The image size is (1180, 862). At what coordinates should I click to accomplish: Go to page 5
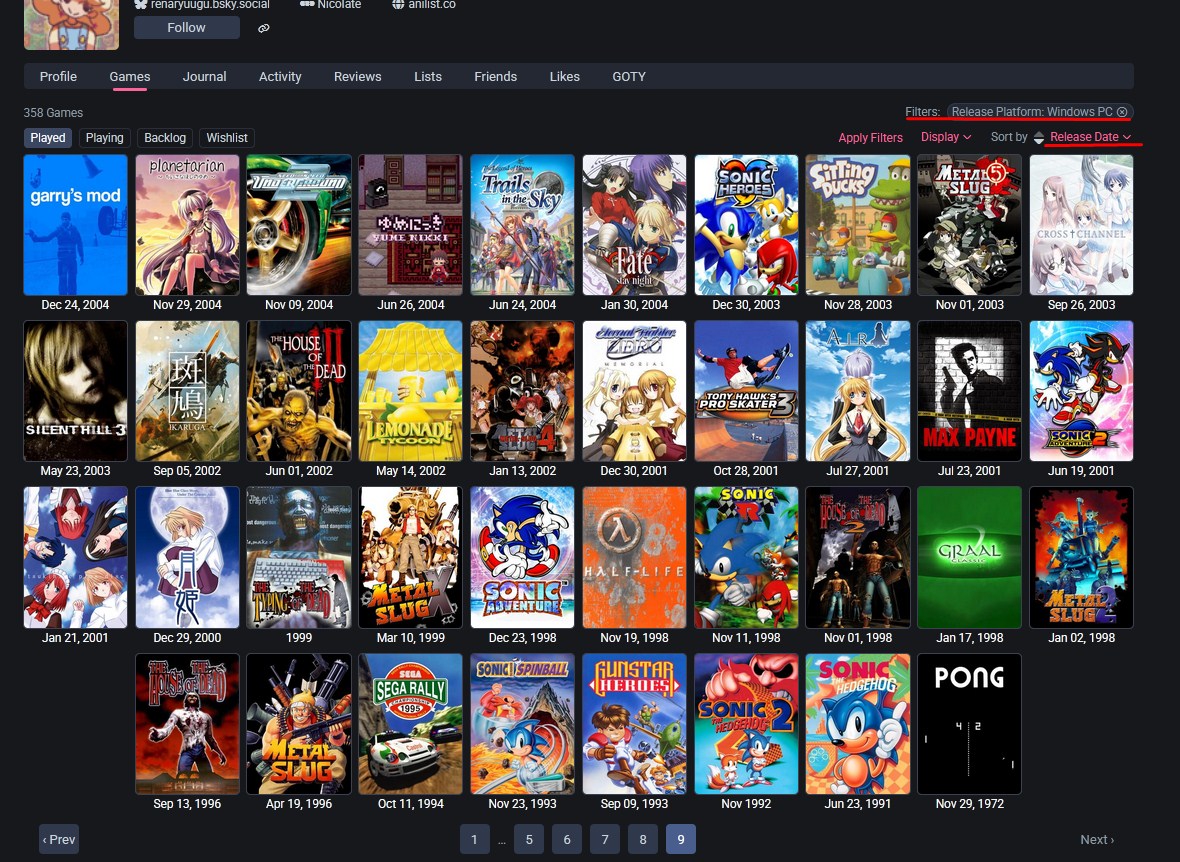pos(529,839)
